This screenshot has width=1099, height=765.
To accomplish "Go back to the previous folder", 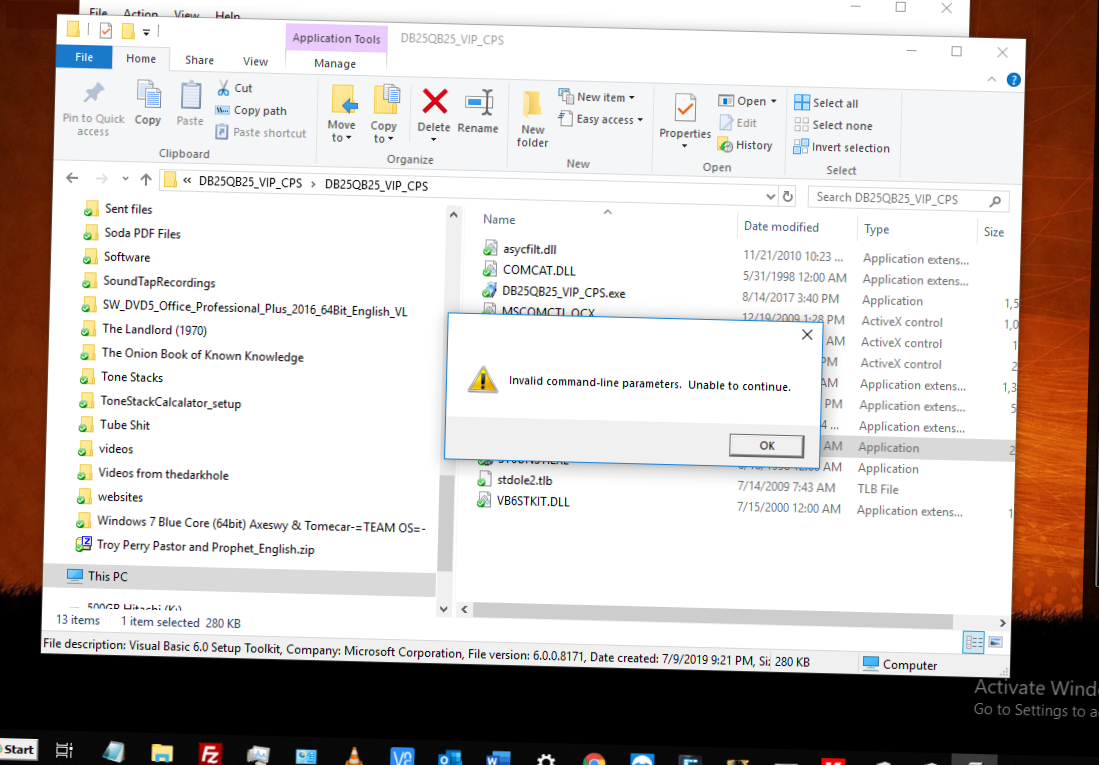I will tap(72, 178).
